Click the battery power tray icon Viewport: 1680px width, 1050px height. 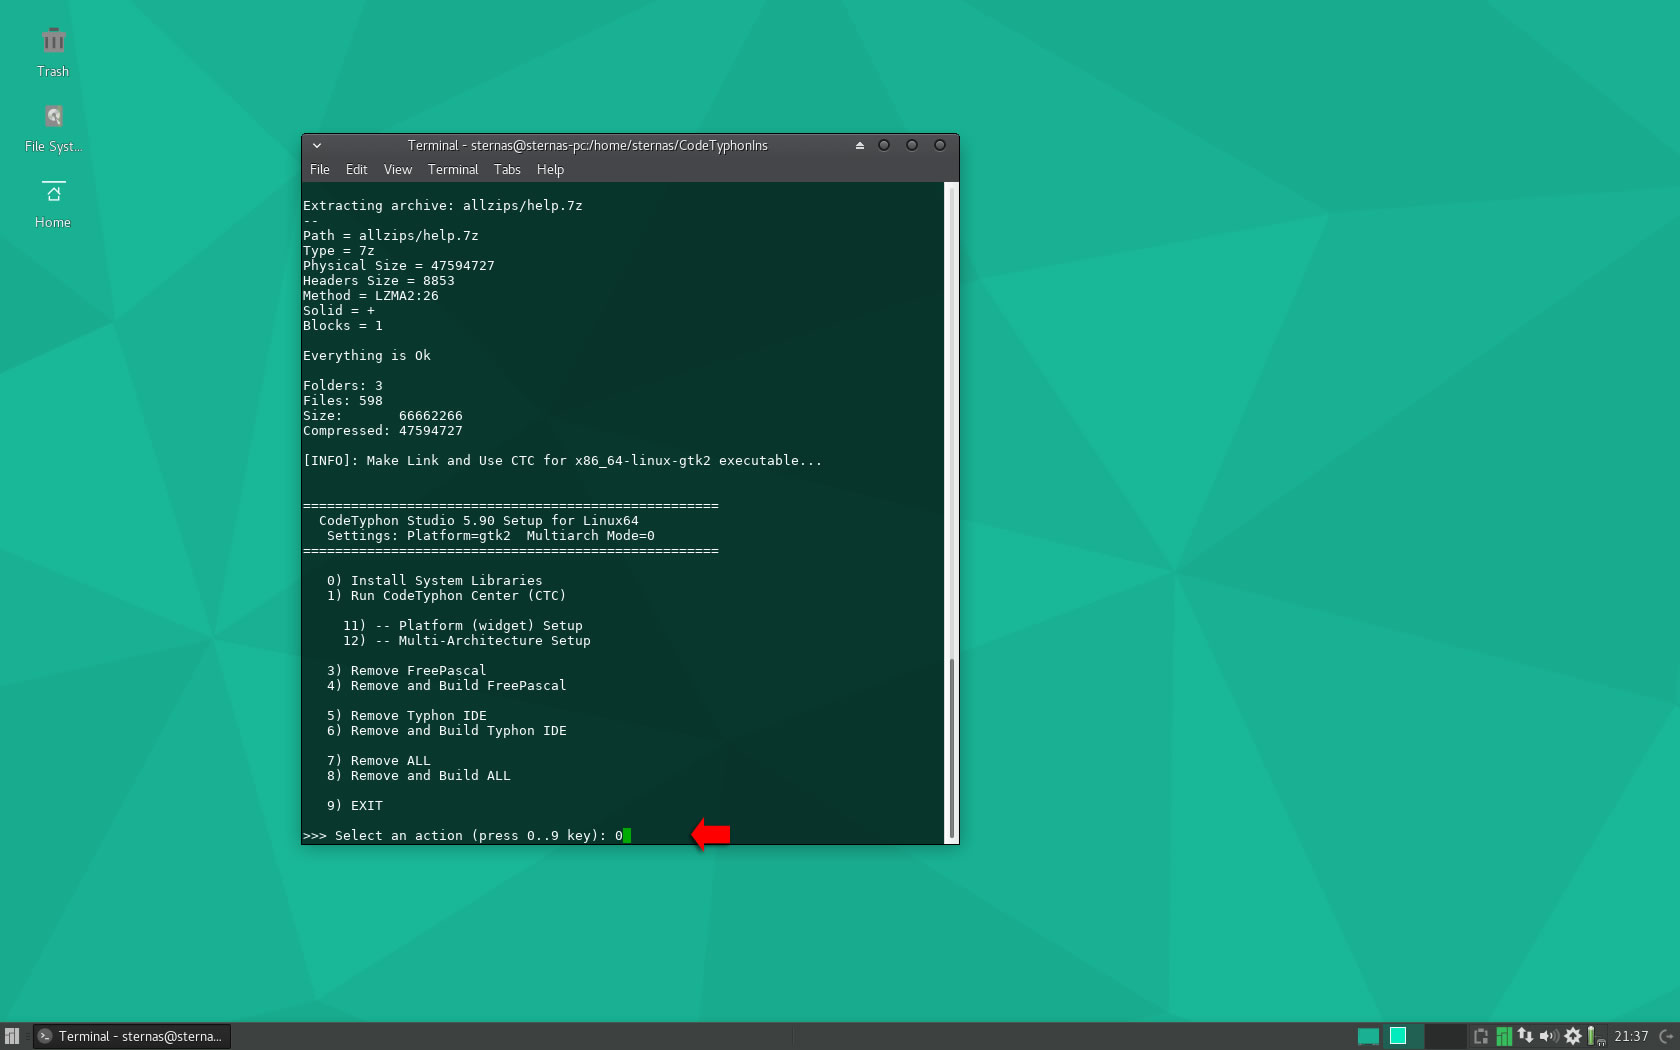pyautogui.click(x=1595, y=1036)
